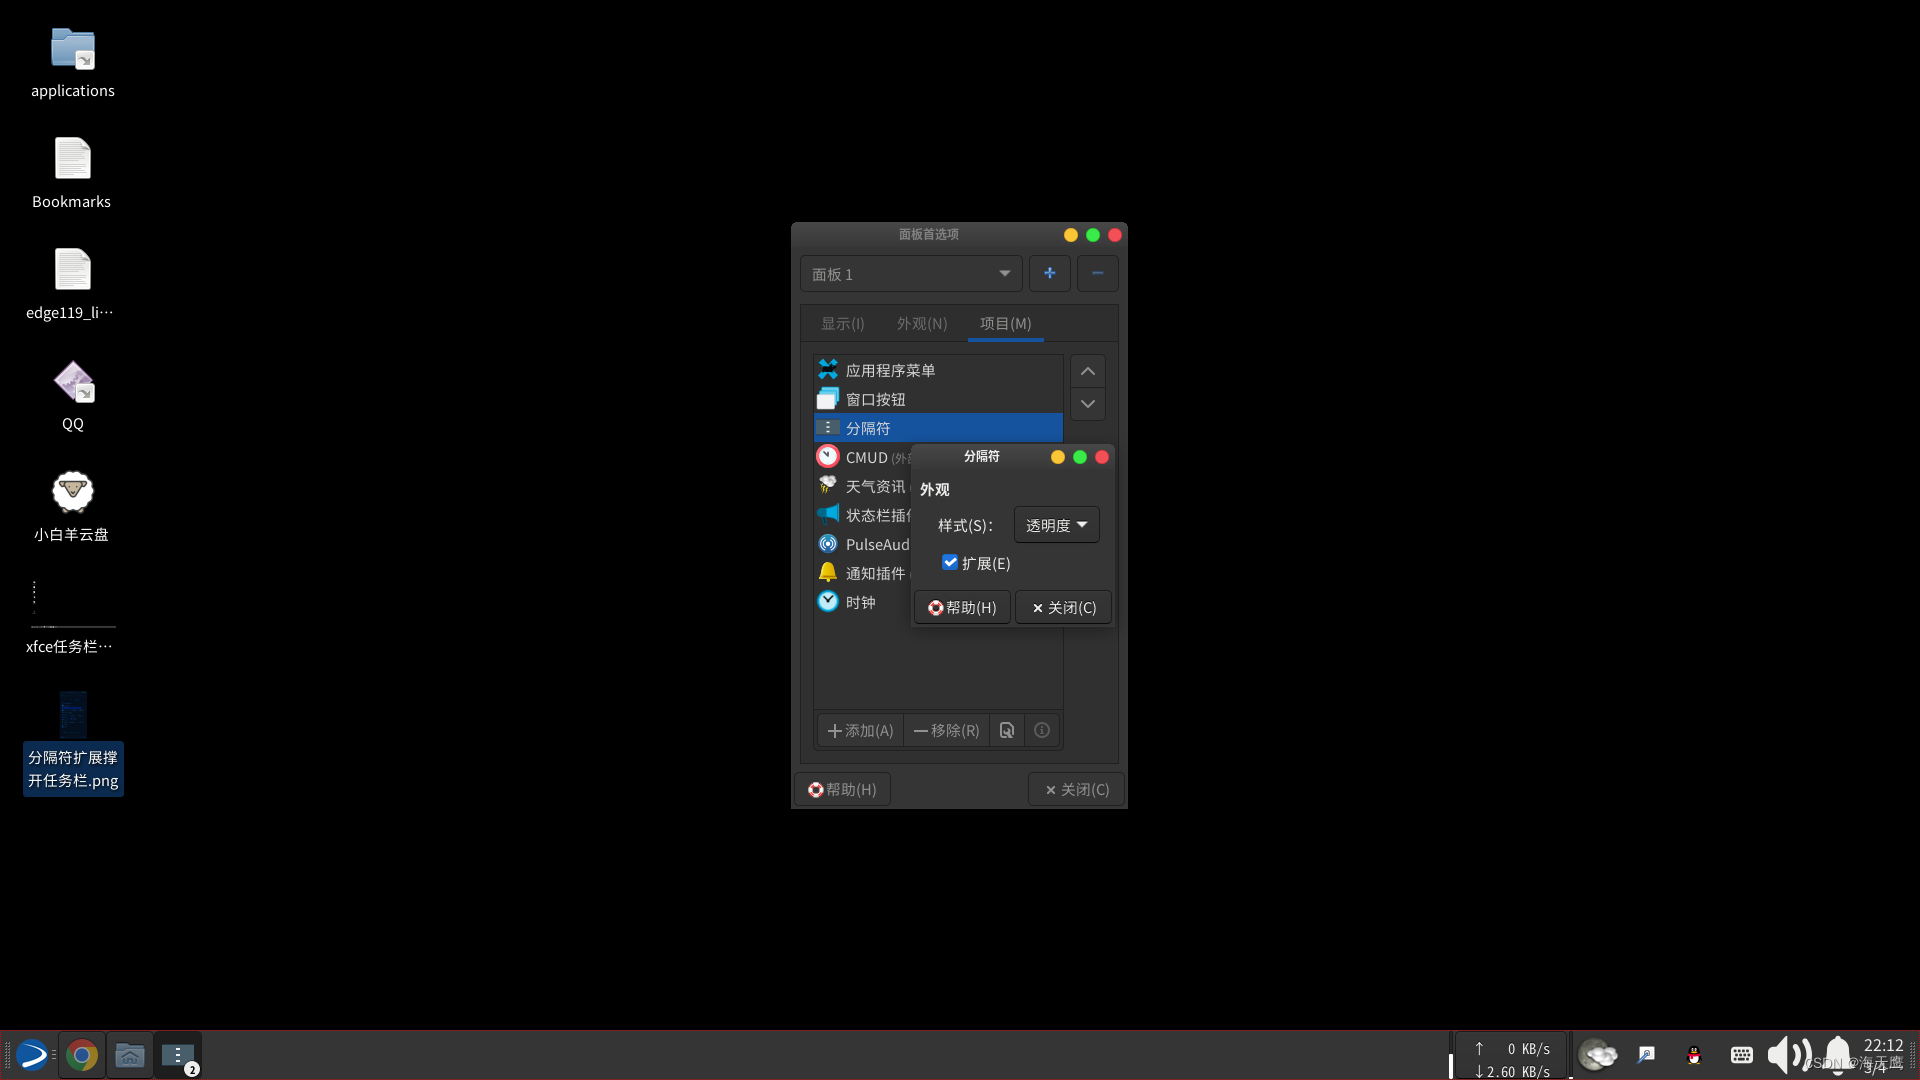
Task: Move item up with the up chevron
Action: click(x=1087, y=372)
